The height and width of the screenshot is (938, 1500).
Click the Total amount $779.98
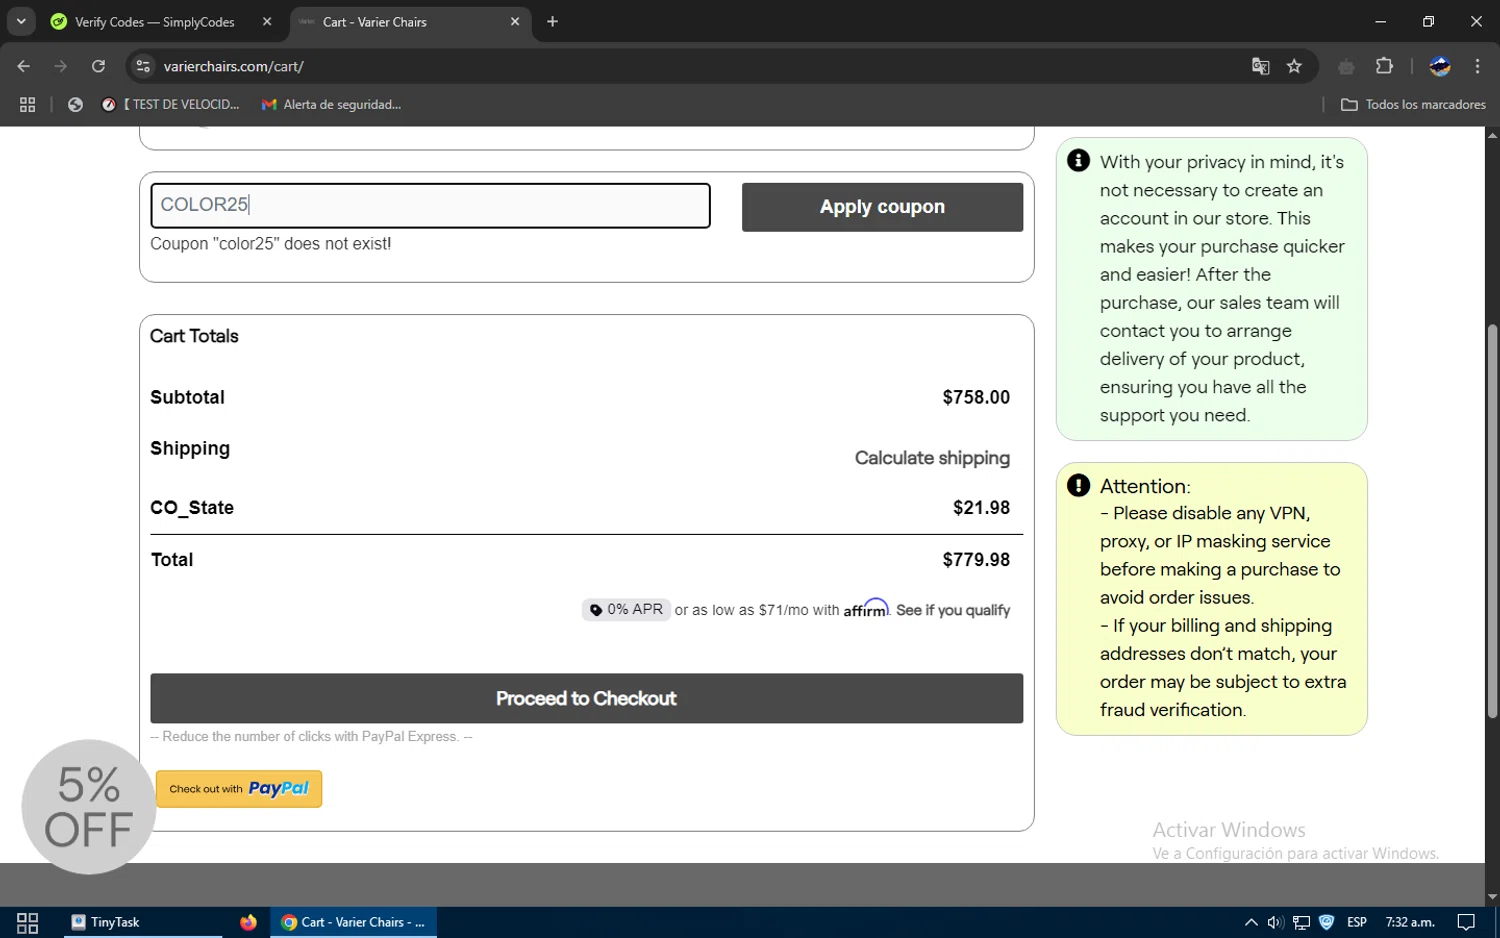click(x=976, y=559)
